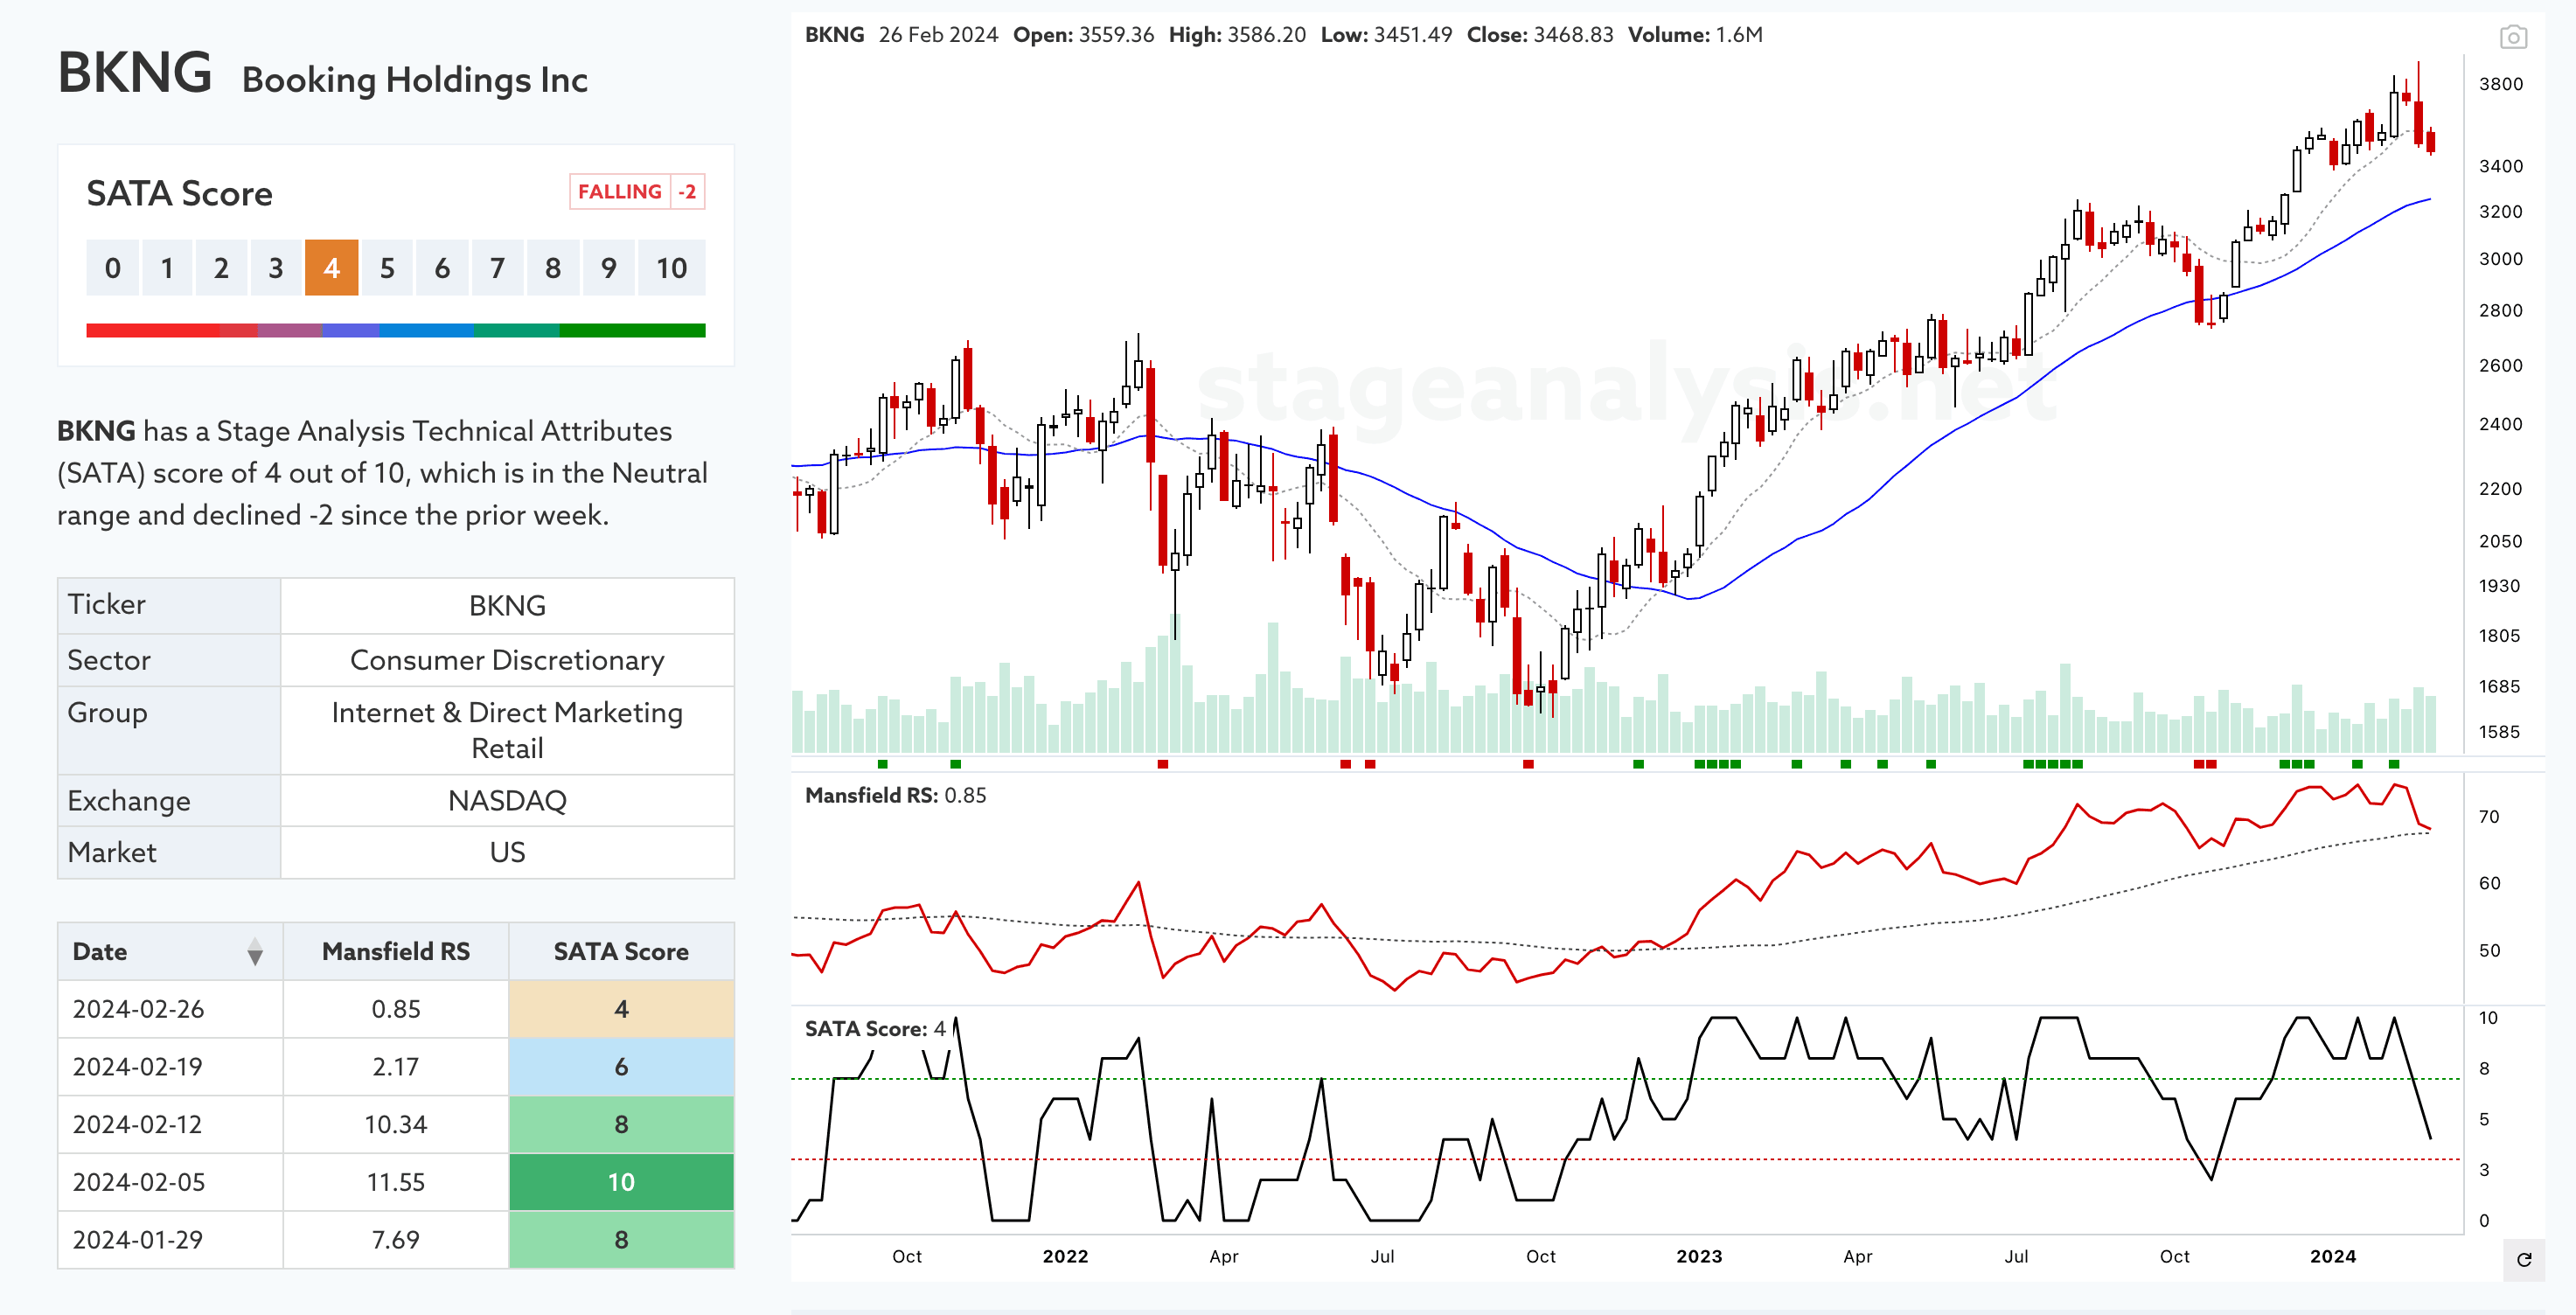The height and width of the screenshot is (1315, 2576).
Task: Select SATA score box 3
Action: (x=276, y=268)
